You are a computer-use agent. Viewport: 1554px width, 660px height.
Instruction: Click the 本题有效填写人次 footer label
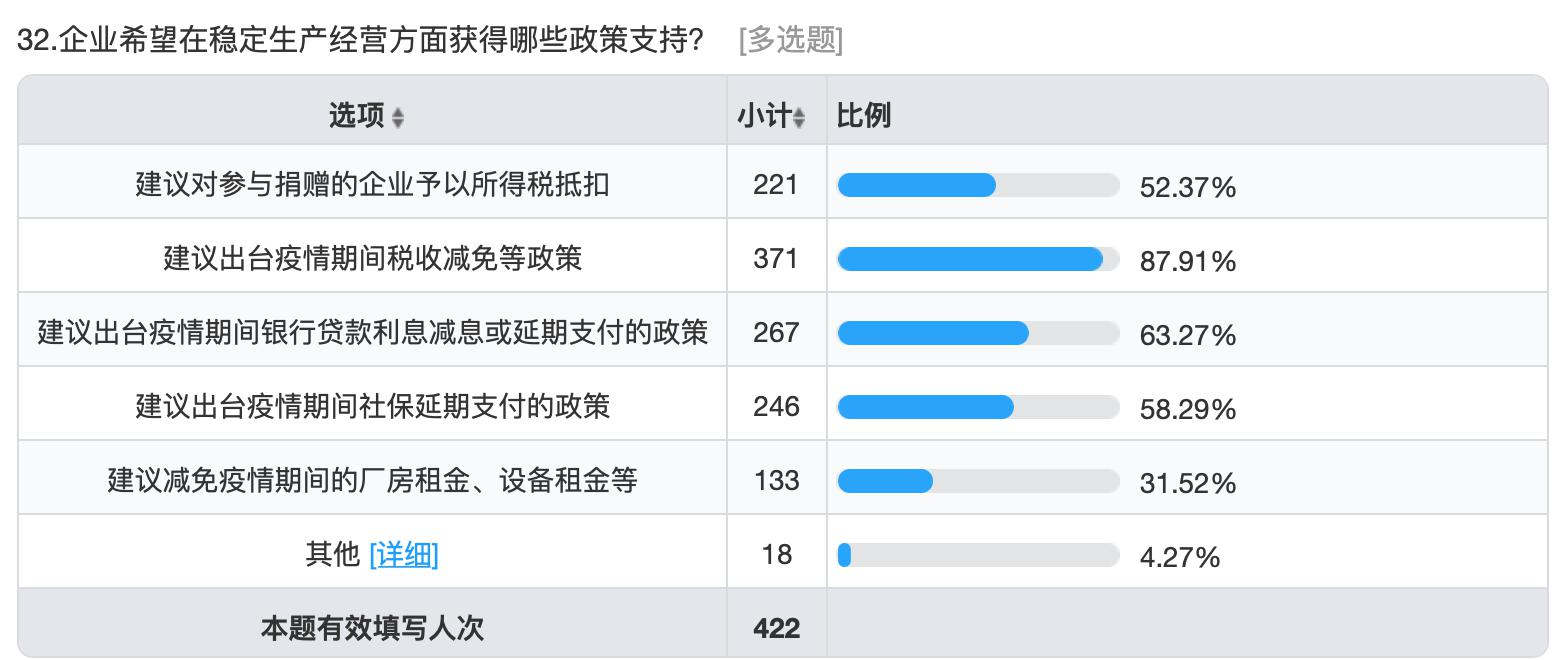[x=372, y=628]
